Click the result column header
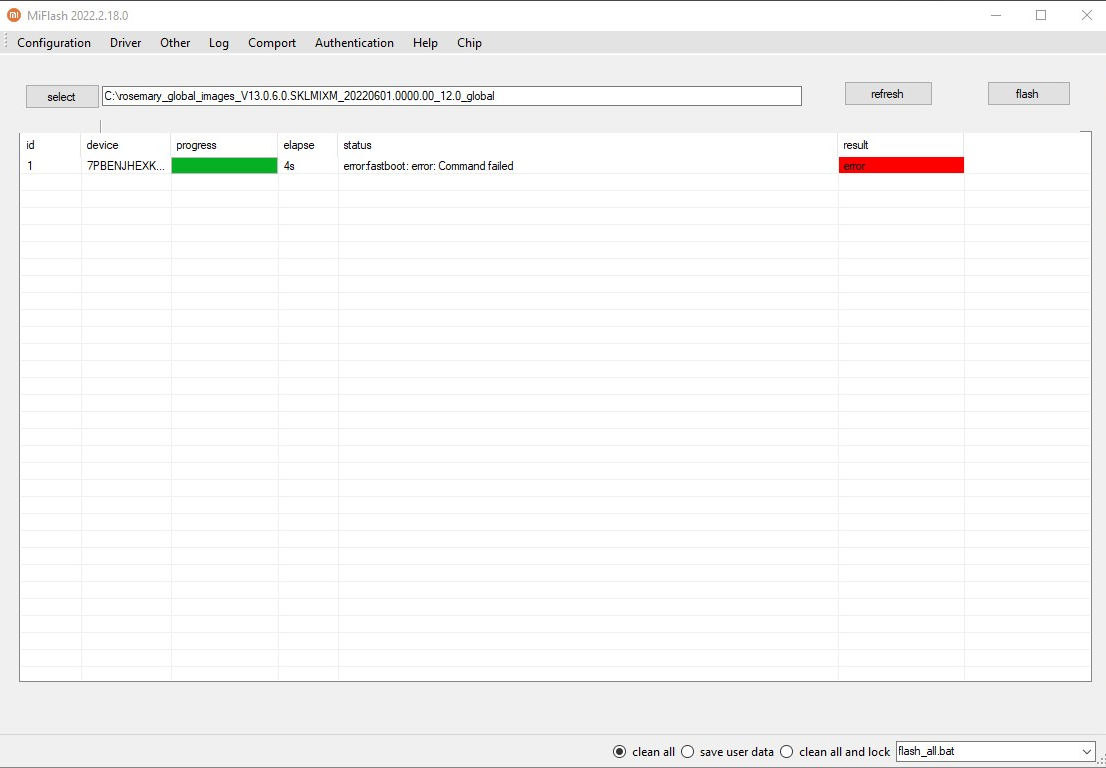Screen dimensions: 1106x768 coord(901,145)
